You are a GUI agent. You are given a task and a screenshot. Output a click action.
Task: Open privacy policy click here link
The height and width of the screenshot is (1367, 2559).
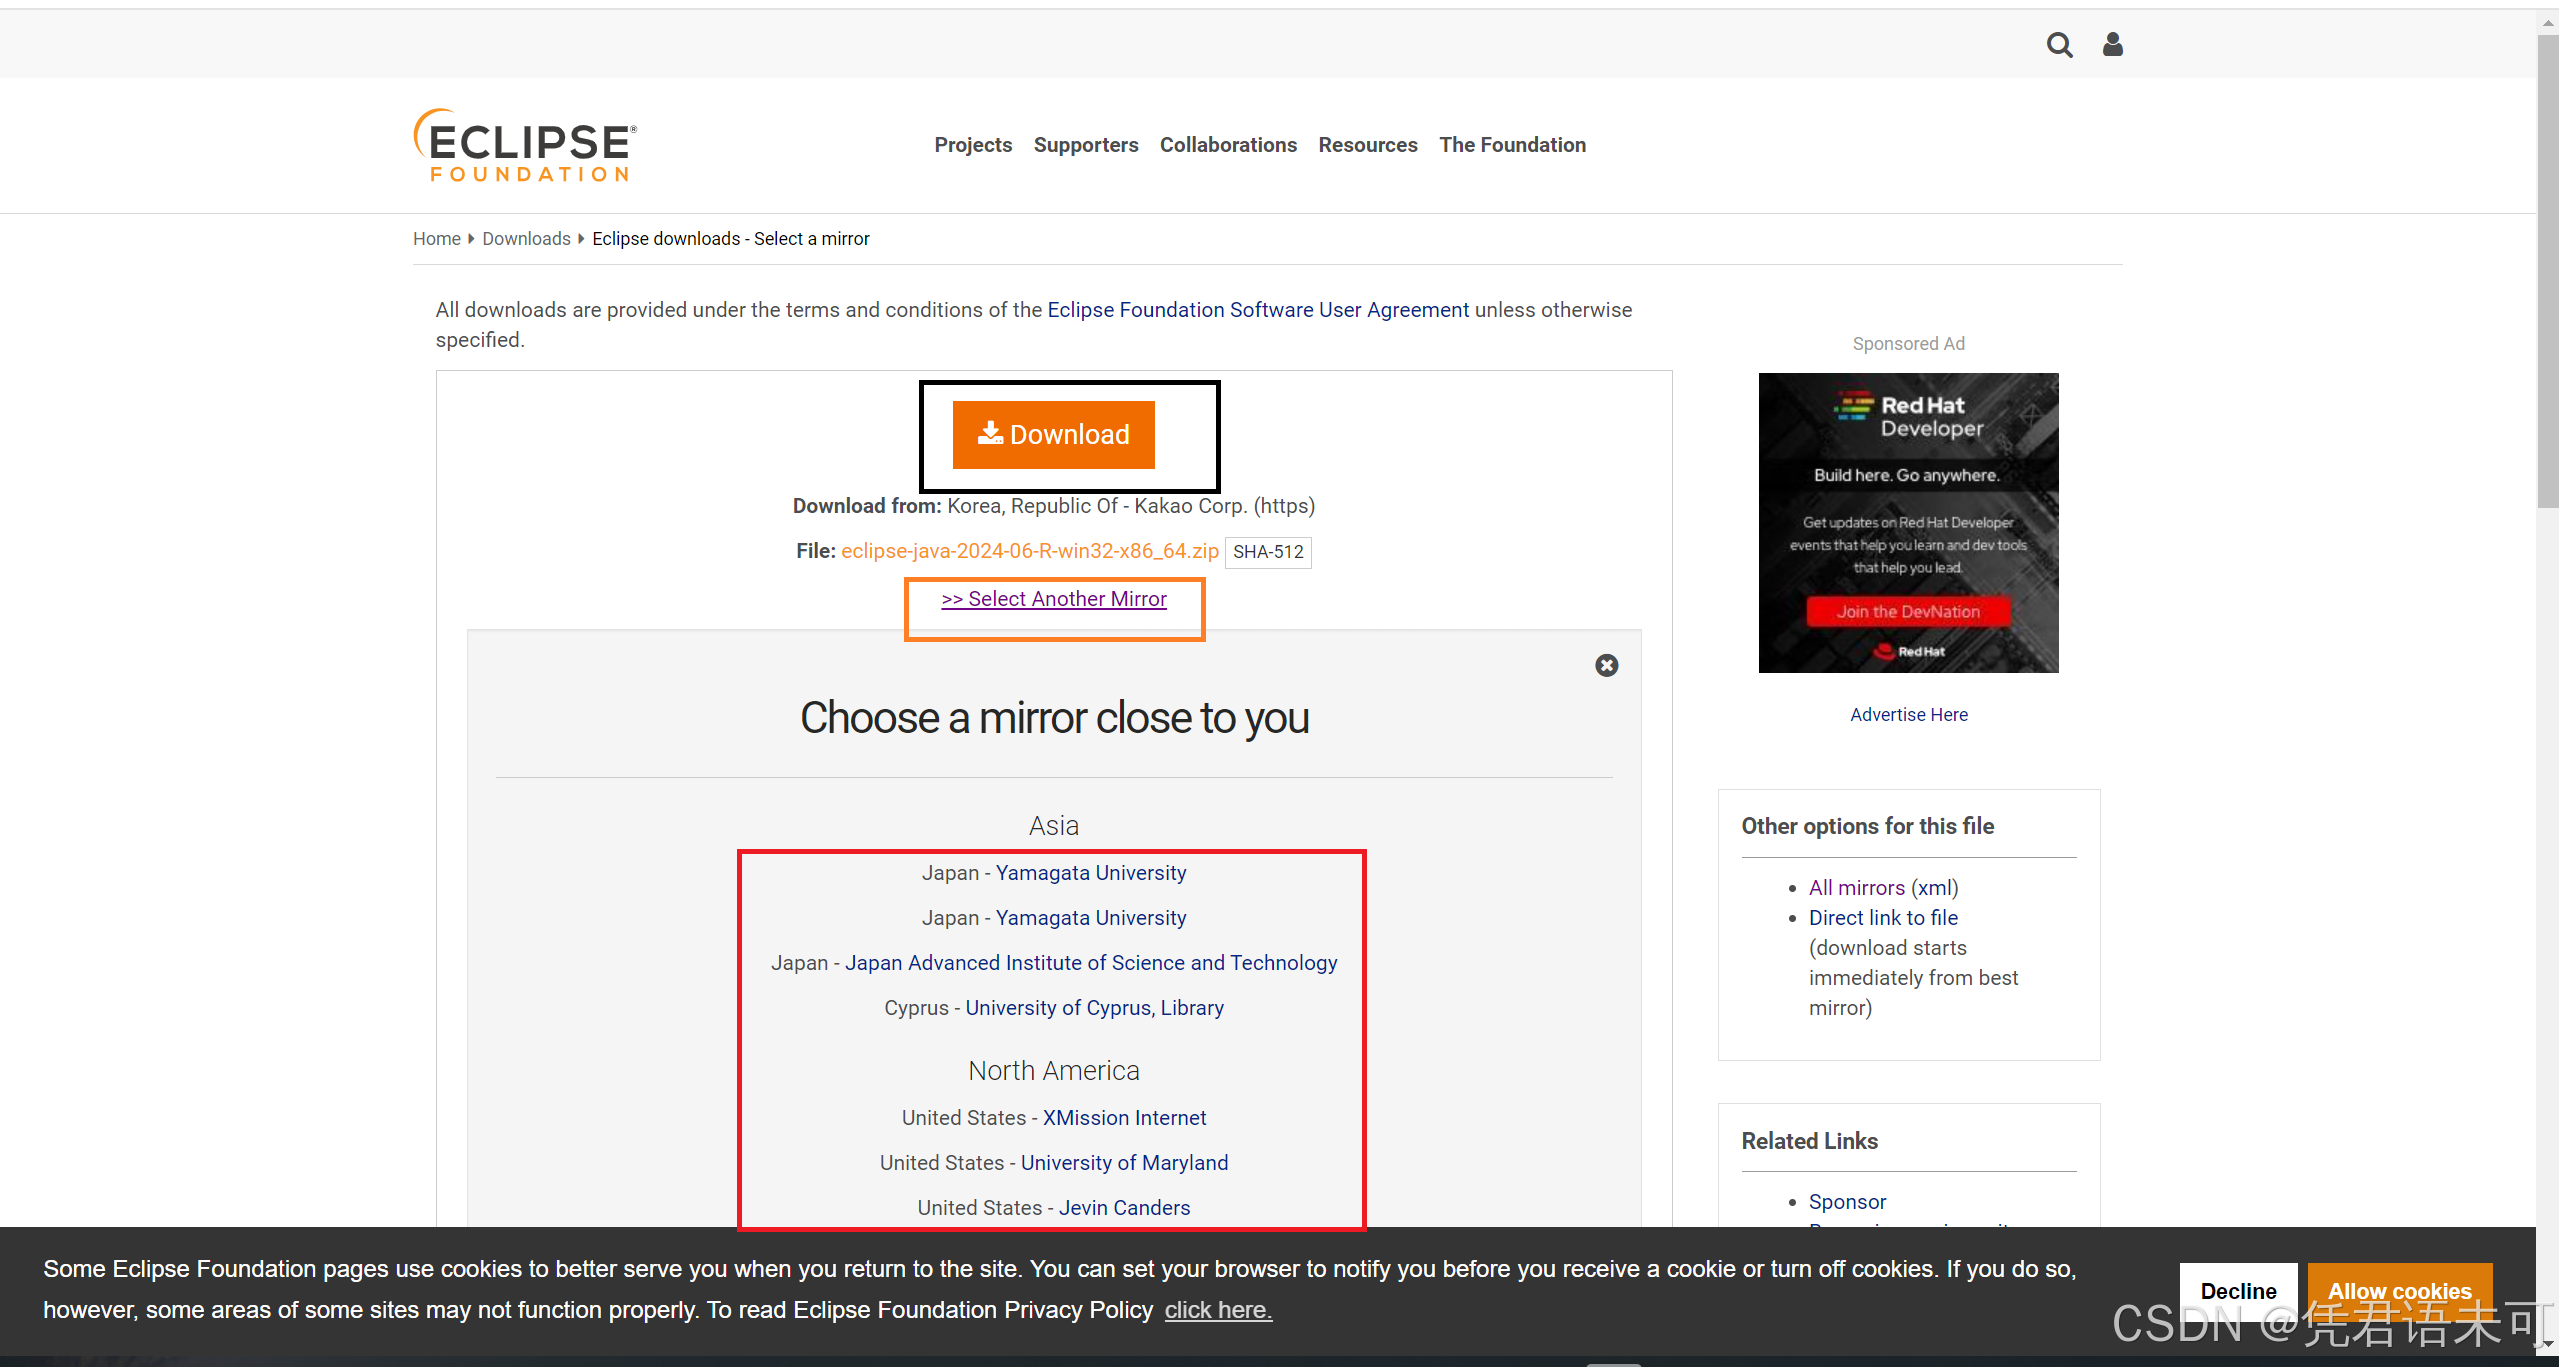pos(1218,1310)
